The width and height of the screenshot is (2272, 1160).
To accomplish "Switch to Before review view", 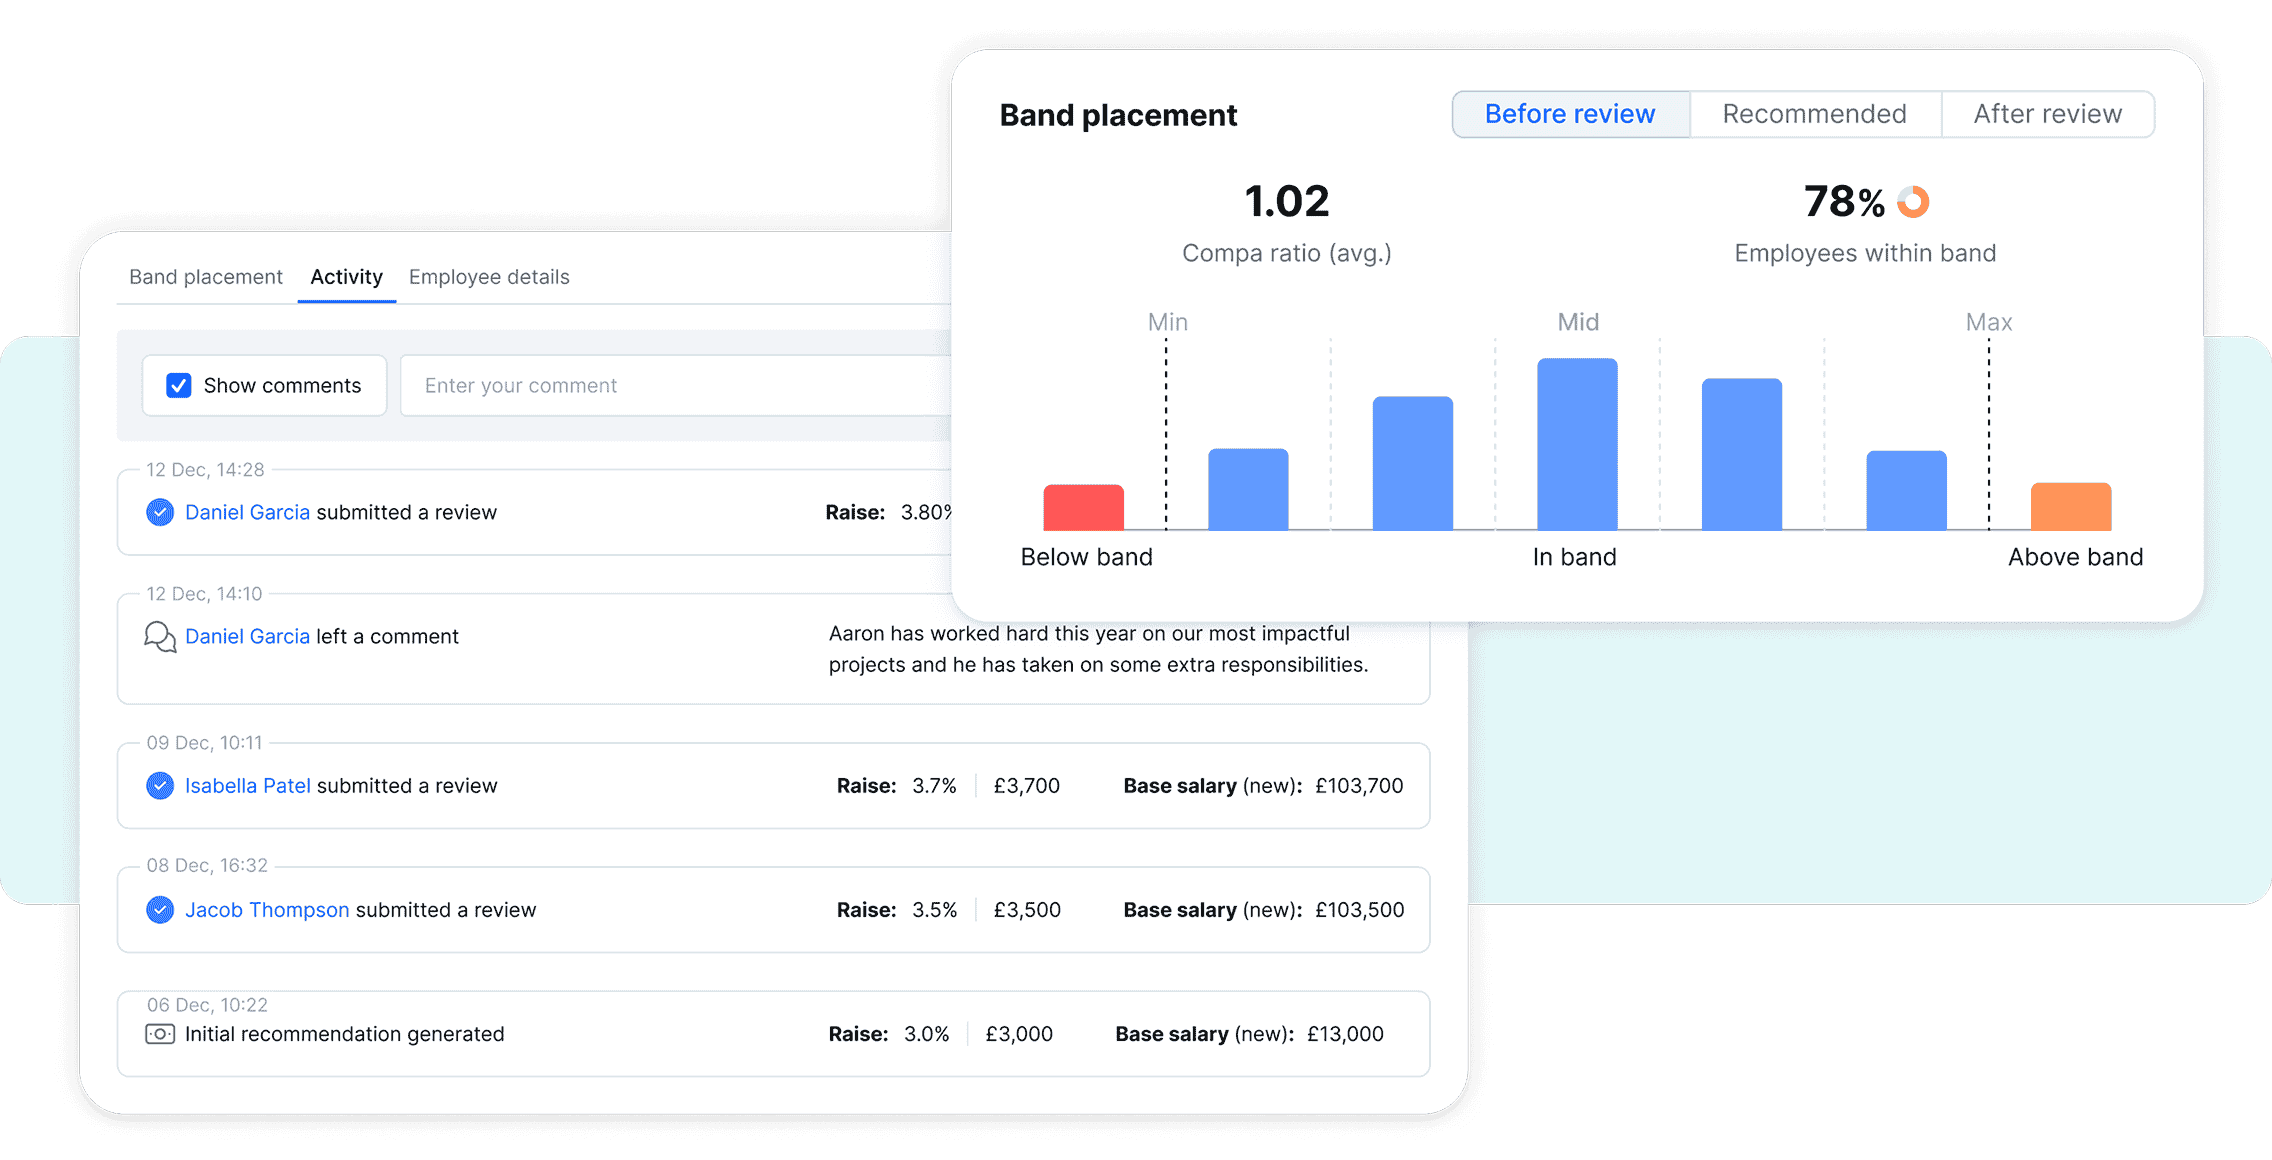I will 1570,114.
